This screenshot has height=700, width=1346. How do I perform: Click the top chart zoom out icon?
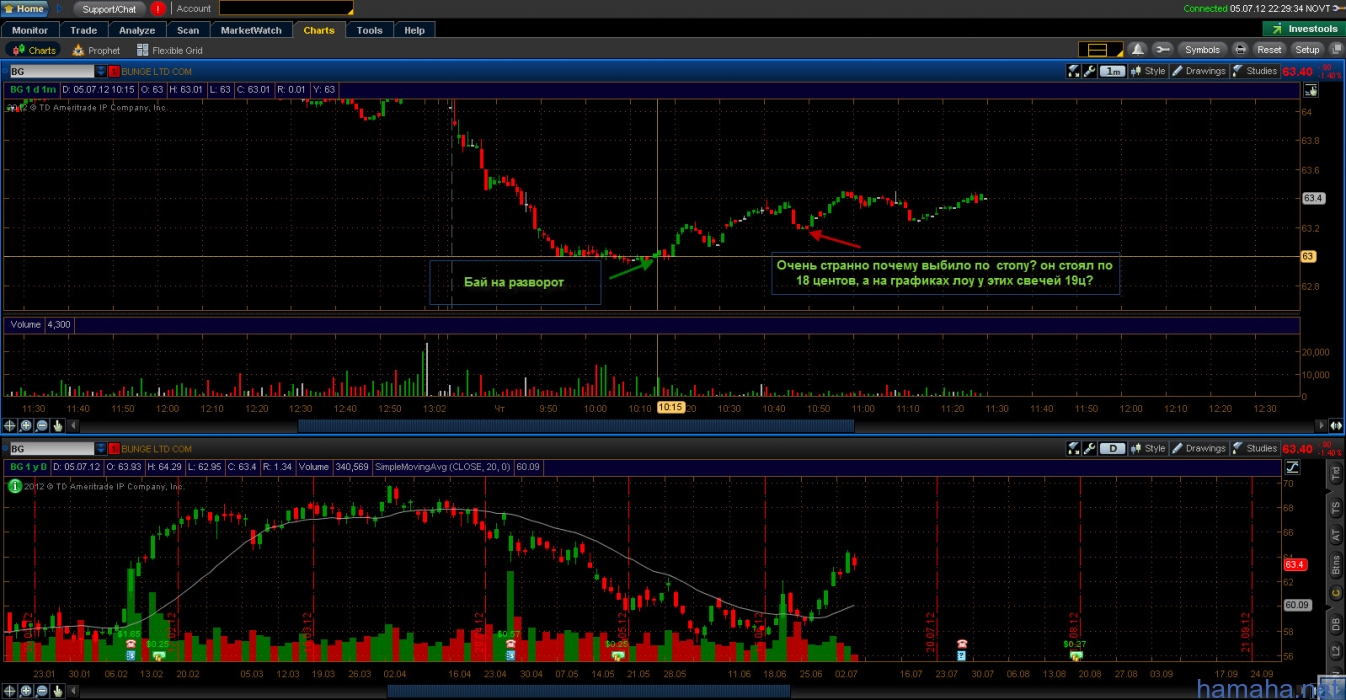point(42,425)
